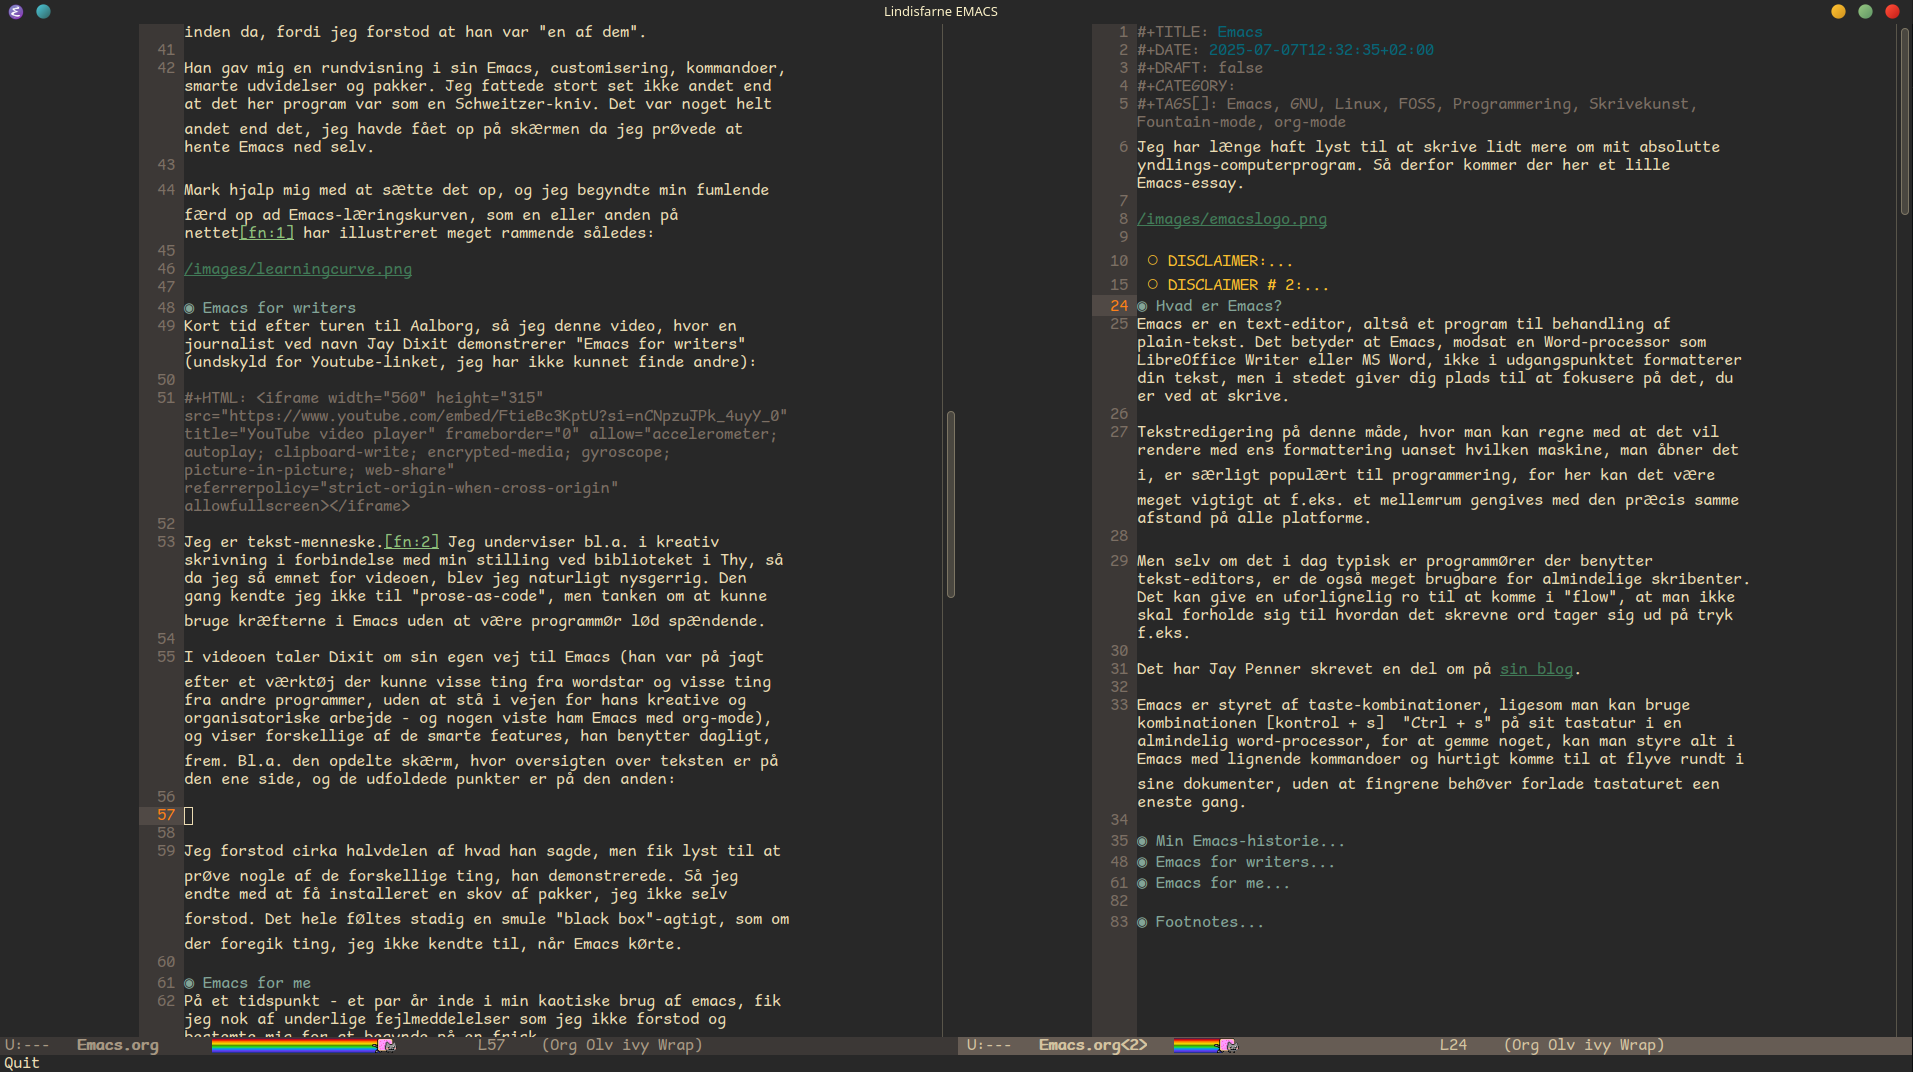Click the rainbow progress bar for Emacs.org<2>
The height and width of the screenshot is (1072, 1913).
[x=1196, y=1045]
